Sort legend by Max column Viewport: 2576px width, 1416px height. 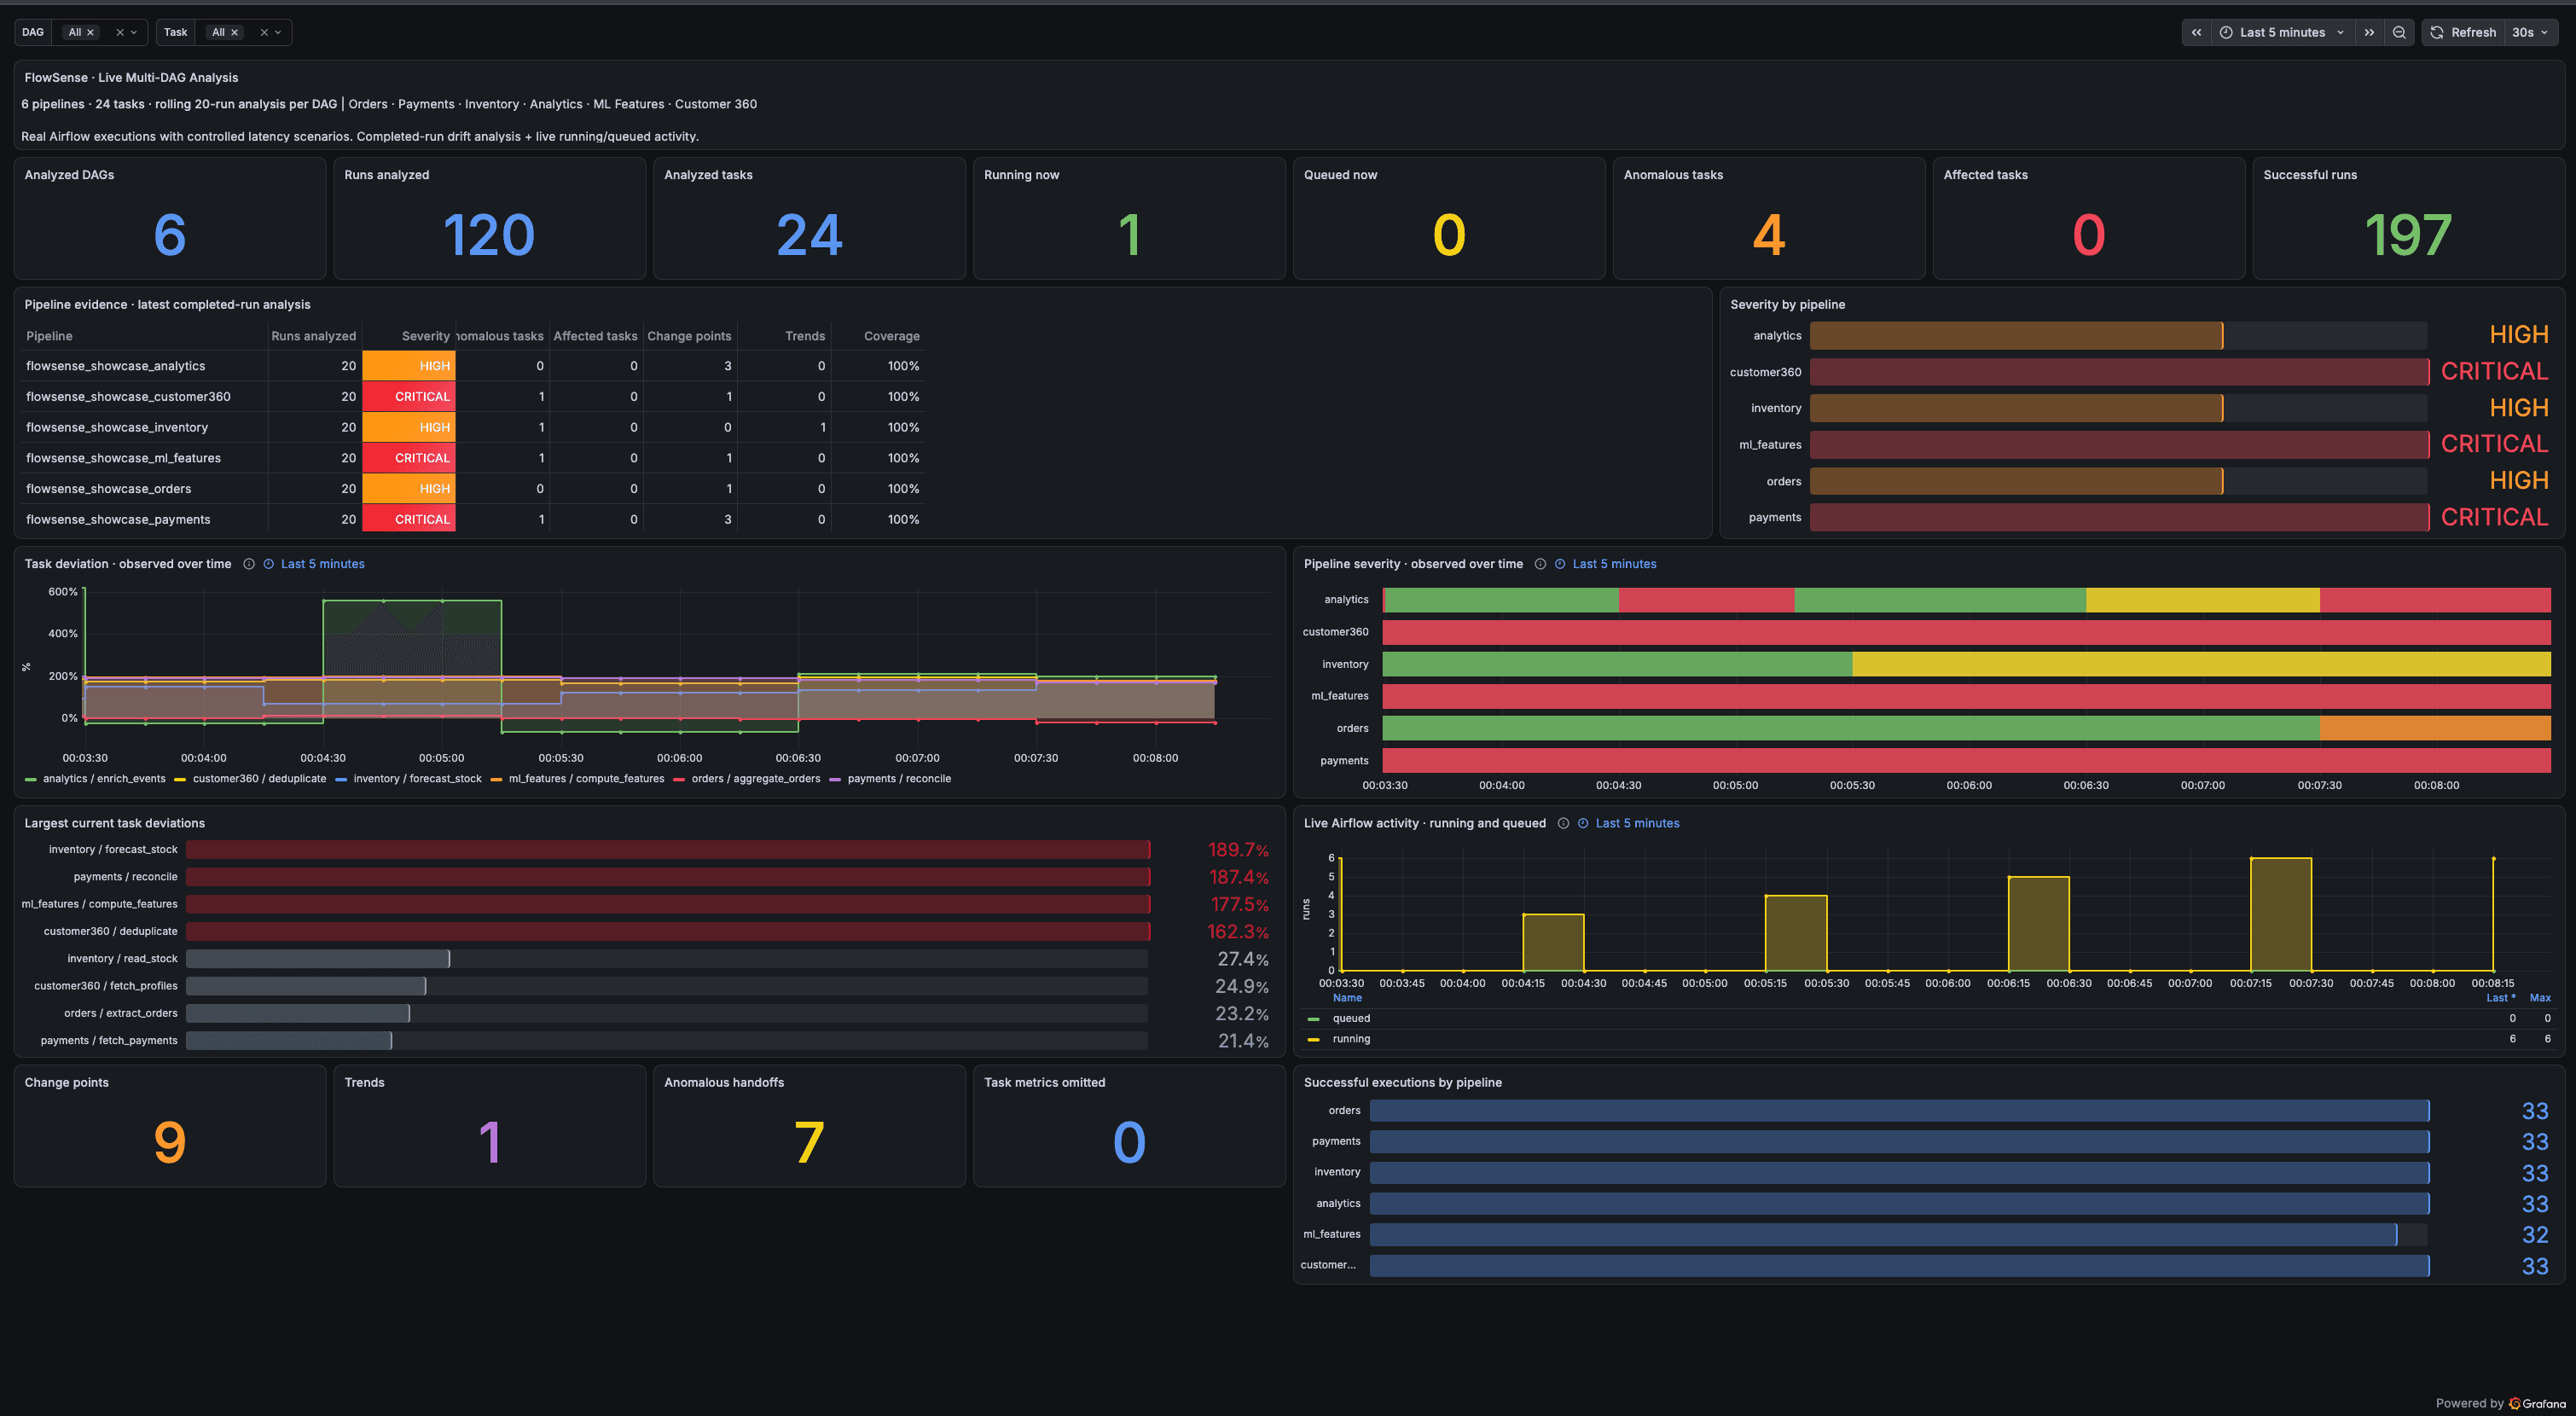[2540, 998]
